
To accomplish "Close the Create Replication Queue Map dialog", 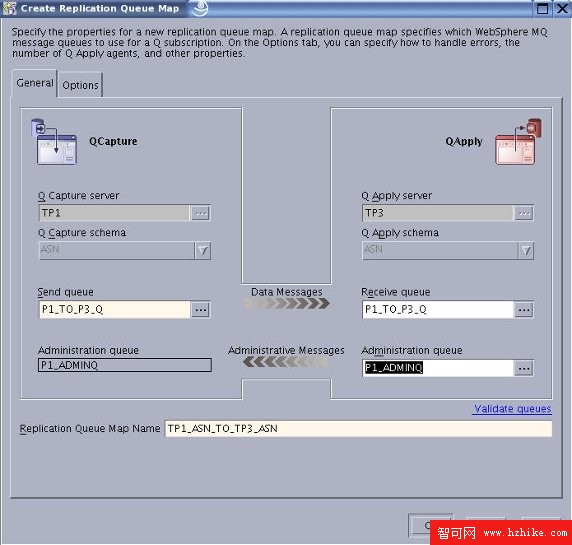I will (563, 8).
